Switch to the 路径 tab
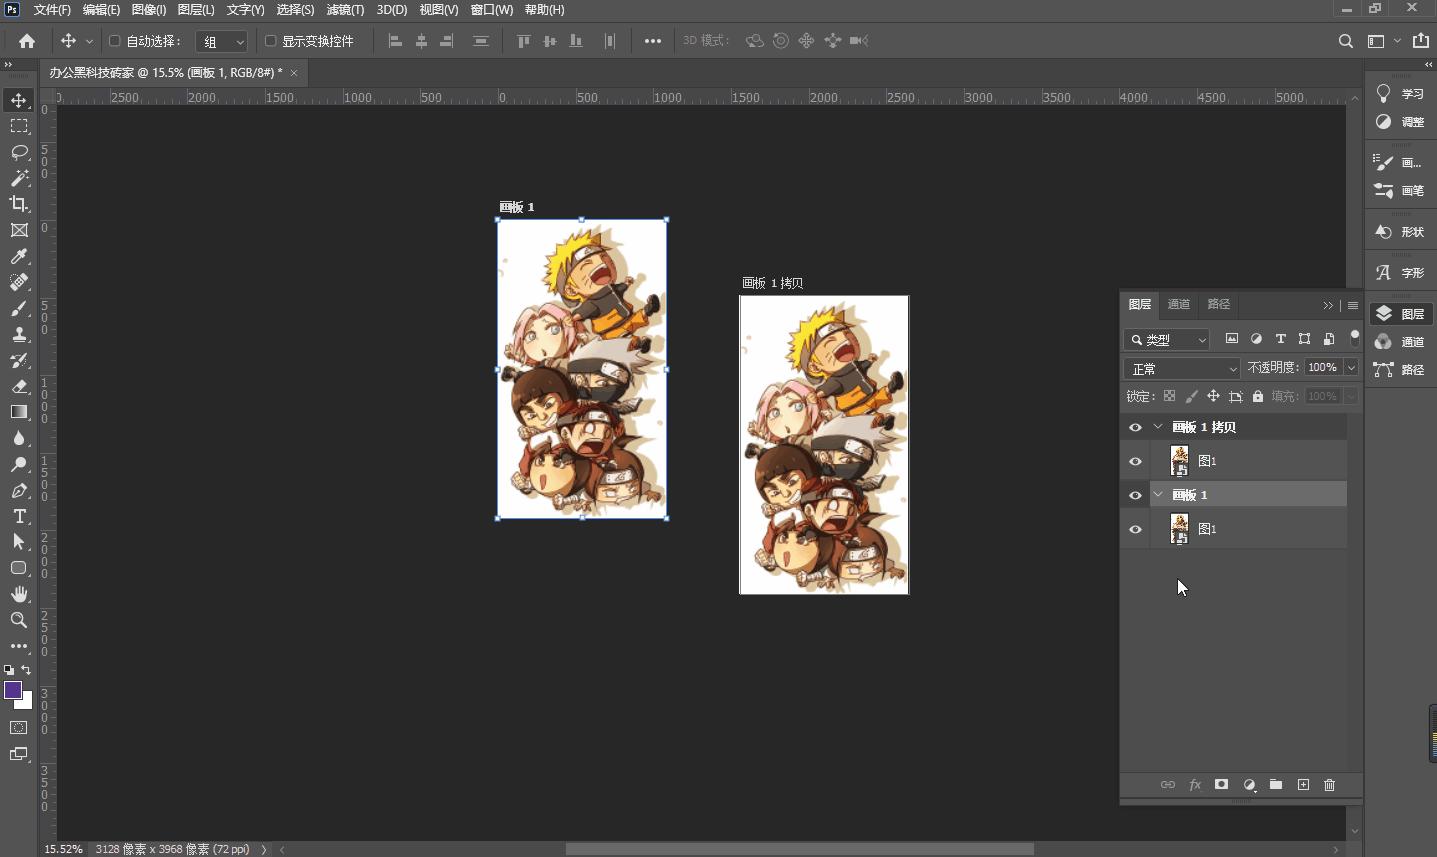 tap(1219, 304)
